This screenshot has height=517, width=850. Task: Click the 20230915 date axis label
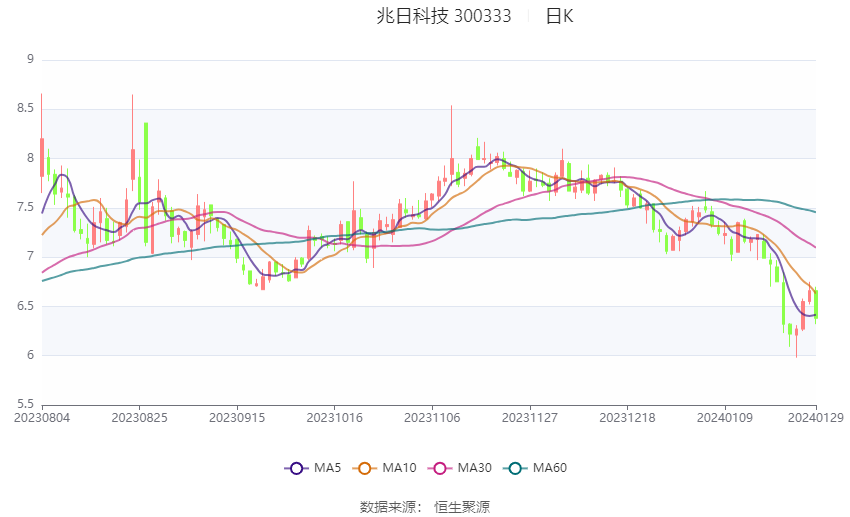point(237,418)
